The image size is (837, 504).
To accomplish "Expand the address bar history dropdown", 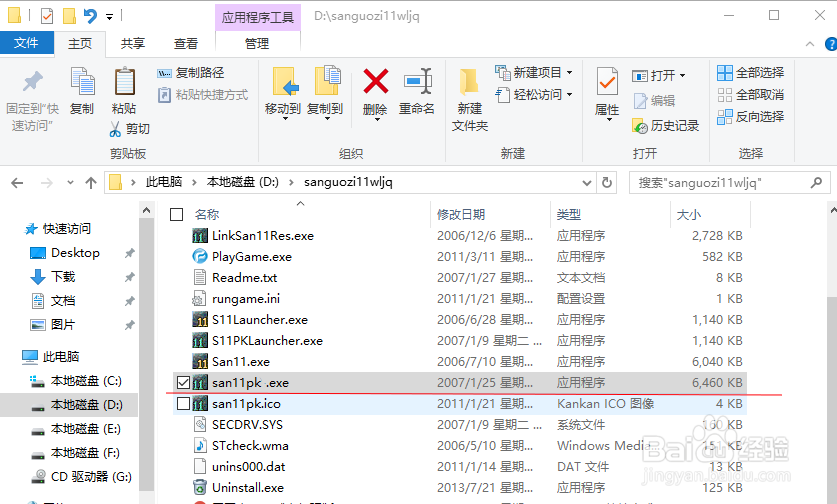I will pos(587,183).
